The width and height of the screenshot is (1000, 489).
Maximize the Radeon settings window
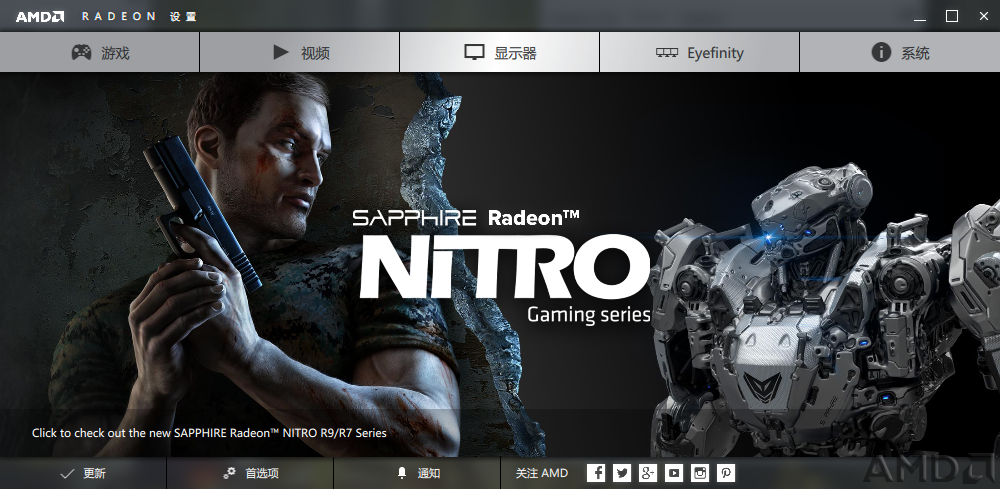pyautogui.click(x=952, y=17)
